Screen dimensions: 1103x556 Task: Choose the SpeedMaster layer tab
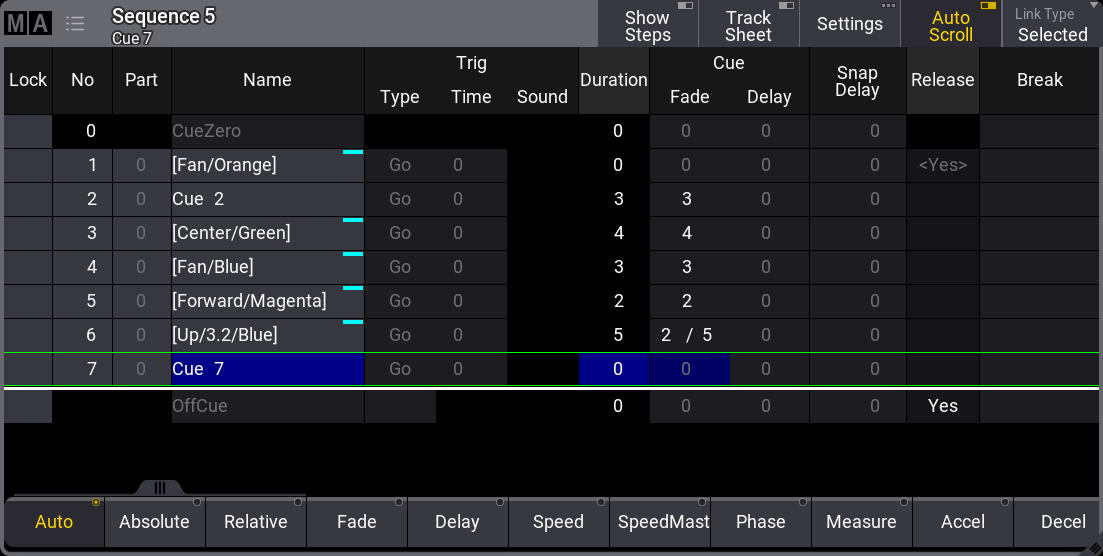coord(659,522)
